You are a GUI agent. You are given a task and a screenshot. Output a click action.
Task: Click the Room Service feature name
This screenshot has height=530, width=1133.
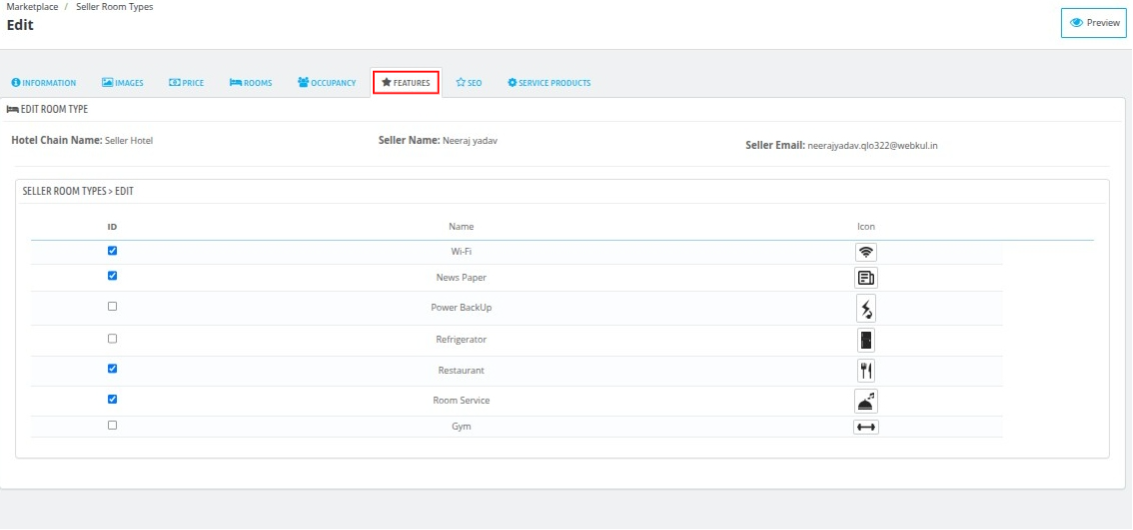point(461,400)
